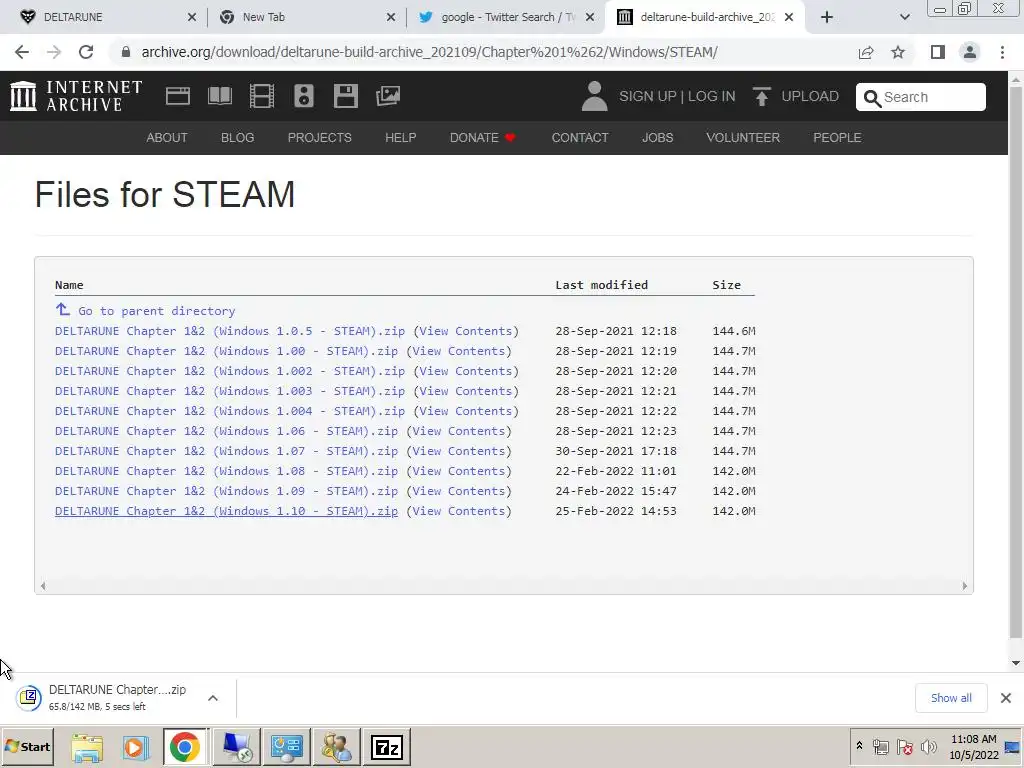Expand the DELTARUNE download item options arrow

tap(213, 698)
